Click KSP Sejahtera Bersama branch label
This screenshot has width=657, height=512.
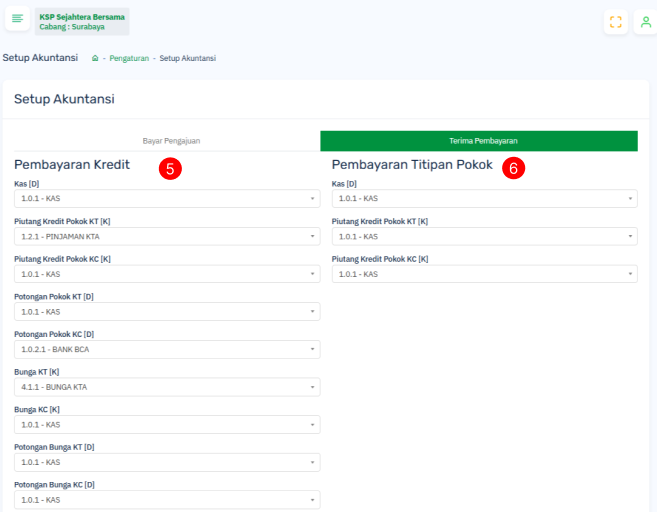[82, 22]
